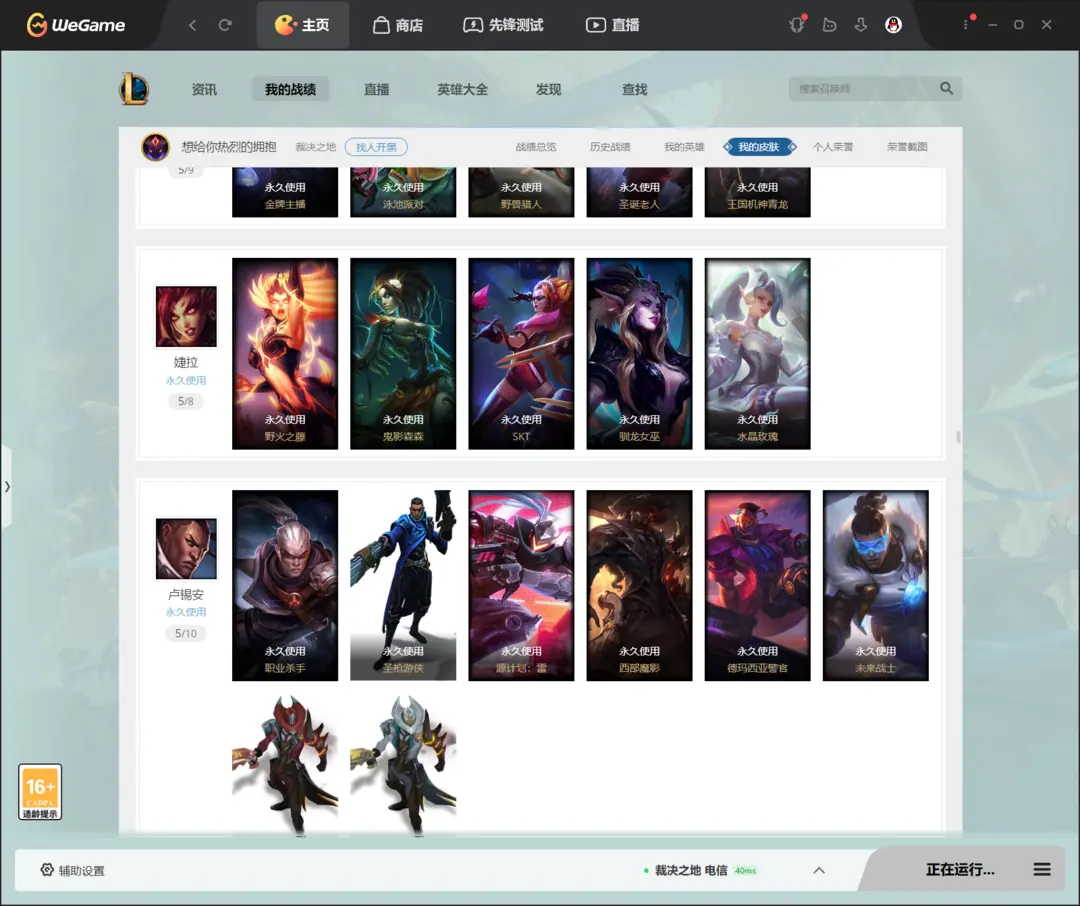The image size is (1080, 906).
Task: Open the 发现 section
Action: 548,90
